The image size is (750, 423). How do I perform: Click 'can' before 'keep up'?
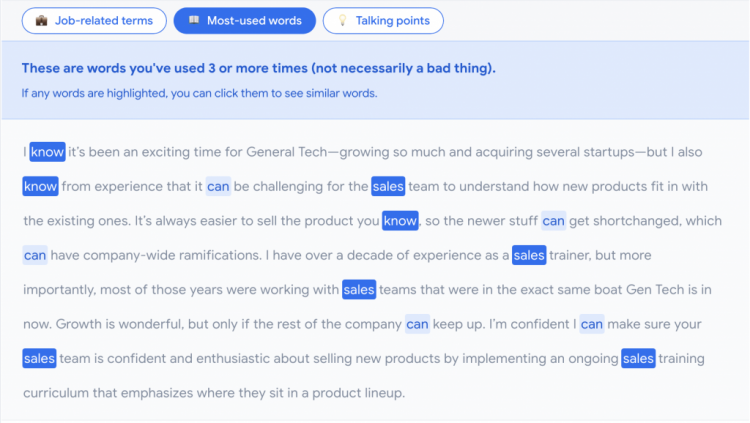[x=417, y=324]
